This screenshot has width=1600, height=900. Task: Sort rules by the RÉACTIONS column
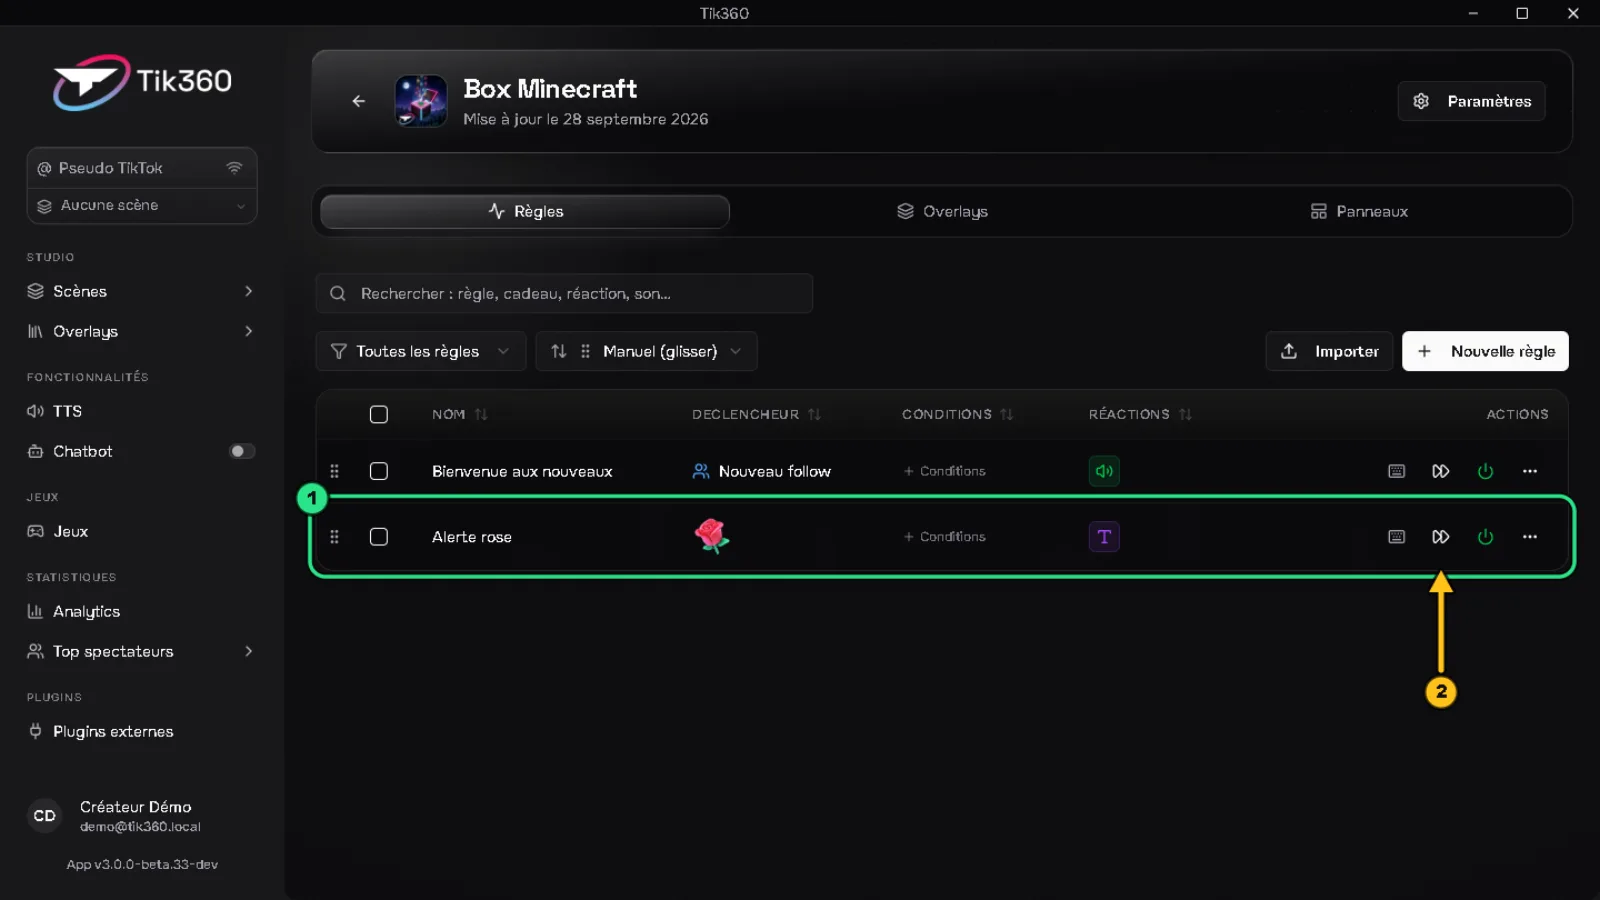(1140, 414)
